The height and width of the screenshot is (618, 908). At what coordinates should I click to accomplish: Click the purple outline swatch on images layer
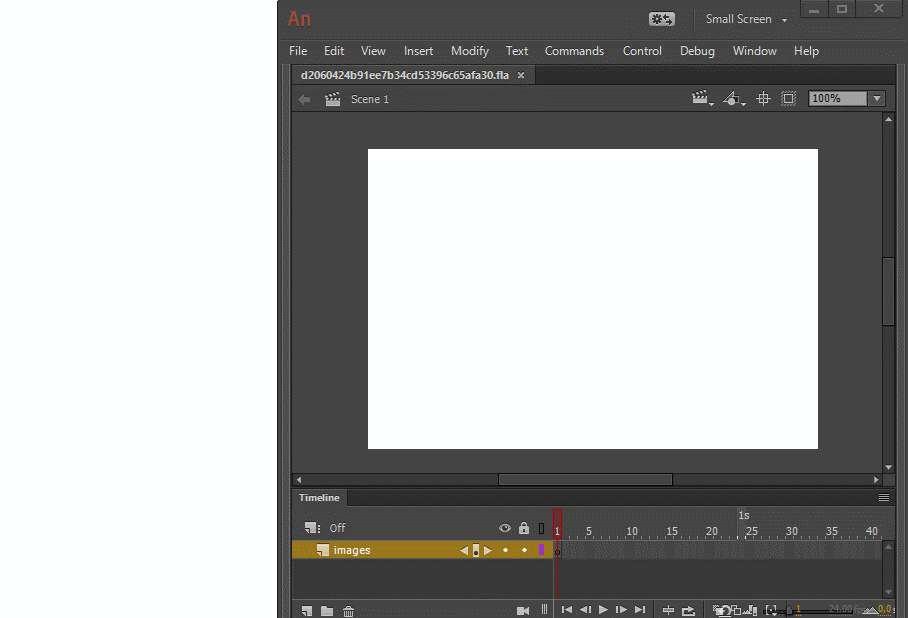(541, 549)
